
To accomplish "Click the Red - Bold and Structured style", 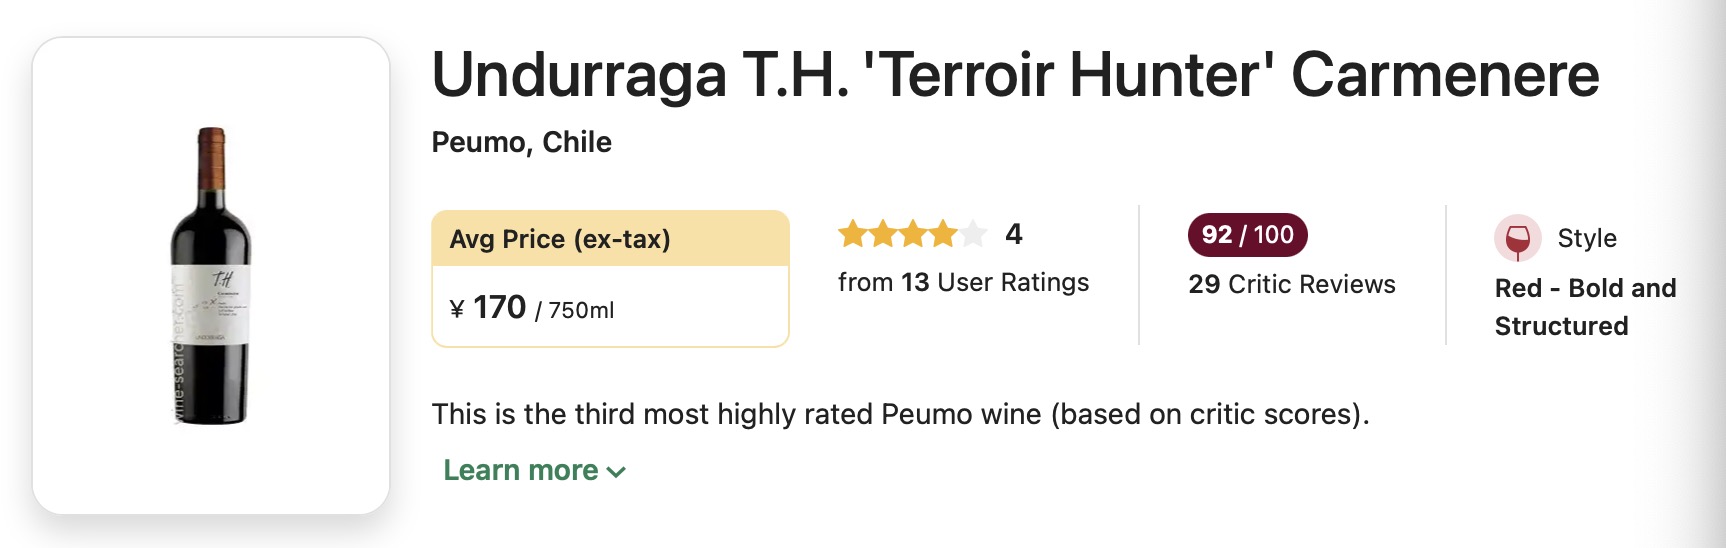I will tap(1585, 307).
